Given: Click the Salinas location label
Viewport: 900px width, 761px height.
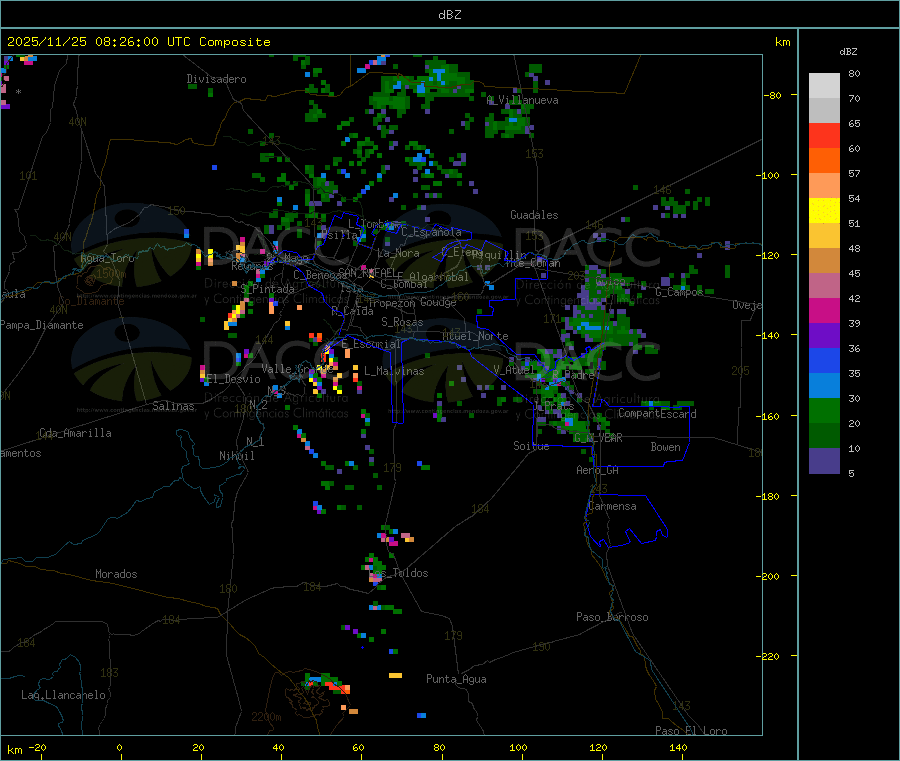Looking at the screenshot, I should click(x=173, y=406).
